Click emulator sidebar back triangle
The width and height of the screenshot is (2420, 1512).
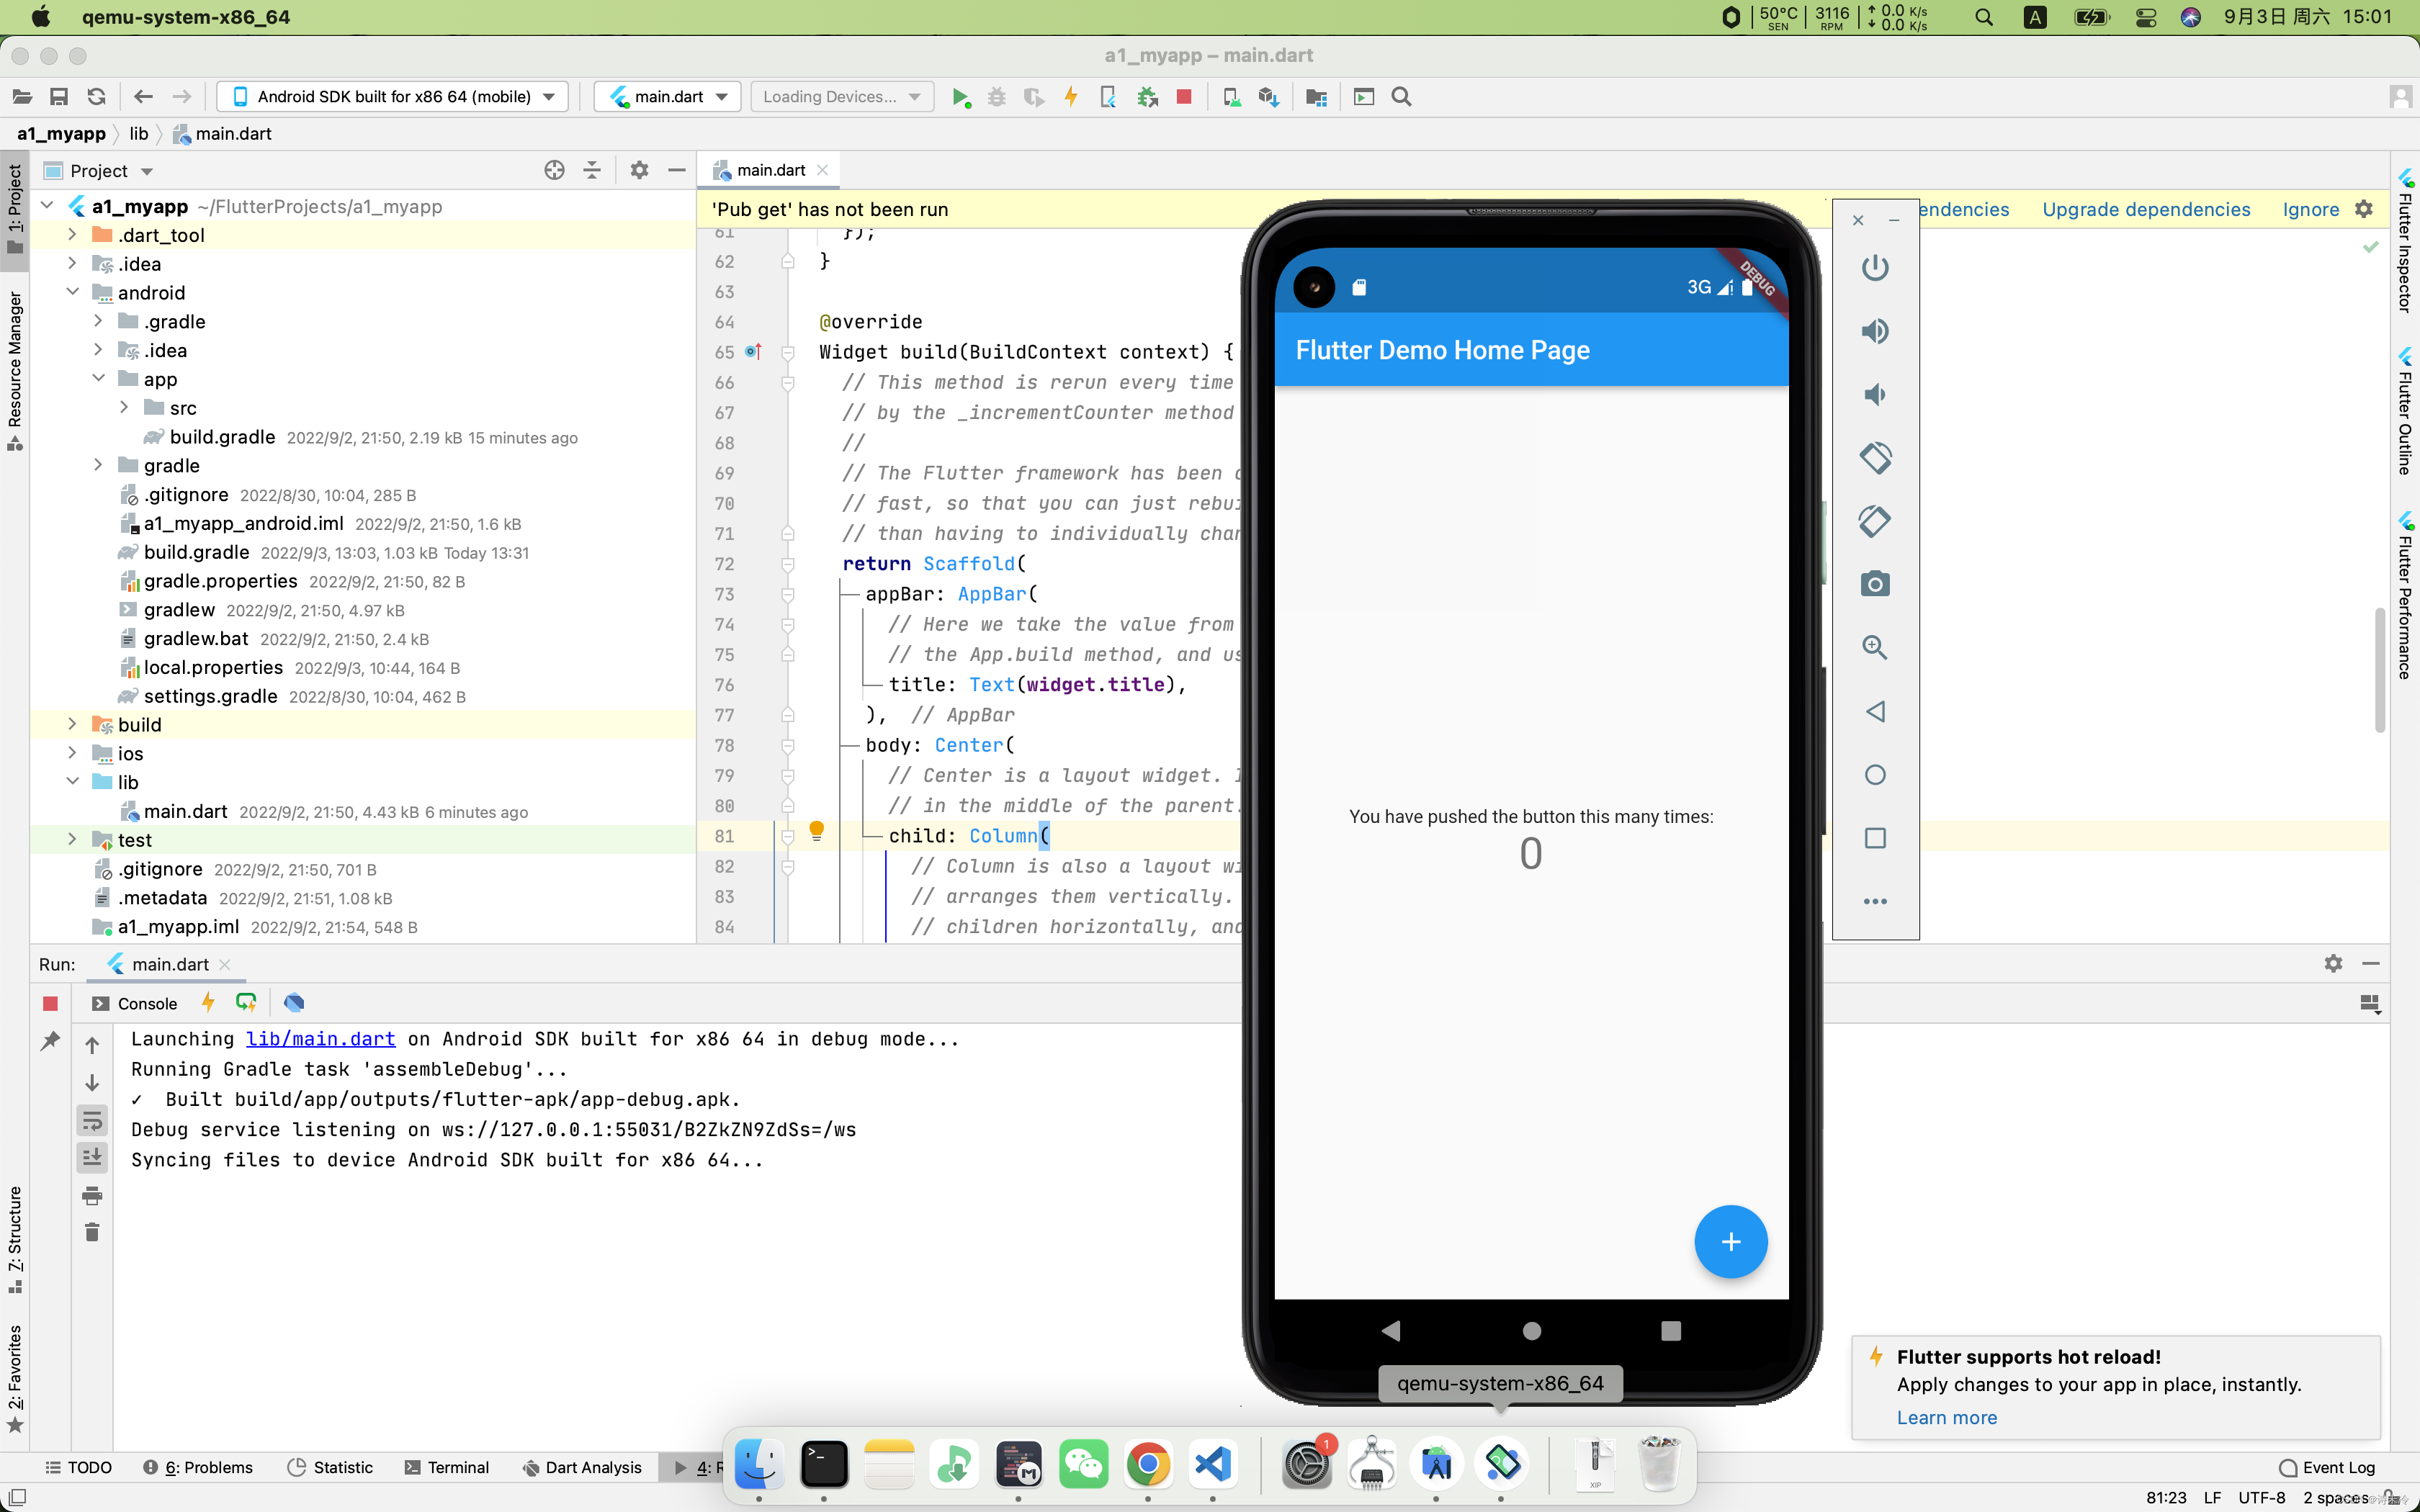1875,711
